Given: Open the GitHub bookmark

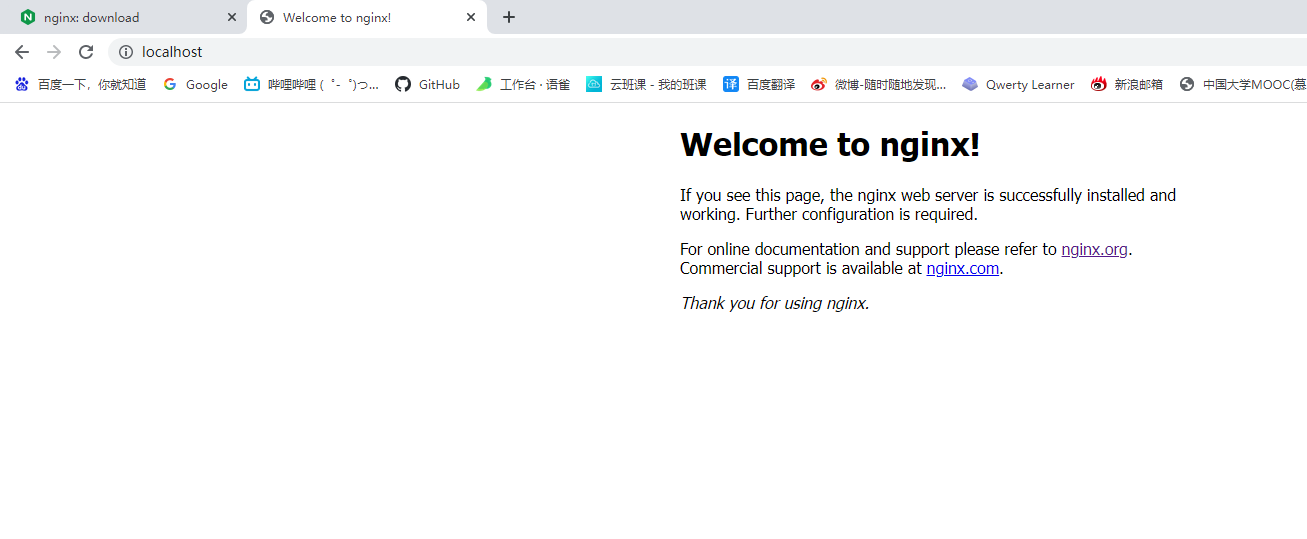Looking at the screenshot, I should coord(427,85).
